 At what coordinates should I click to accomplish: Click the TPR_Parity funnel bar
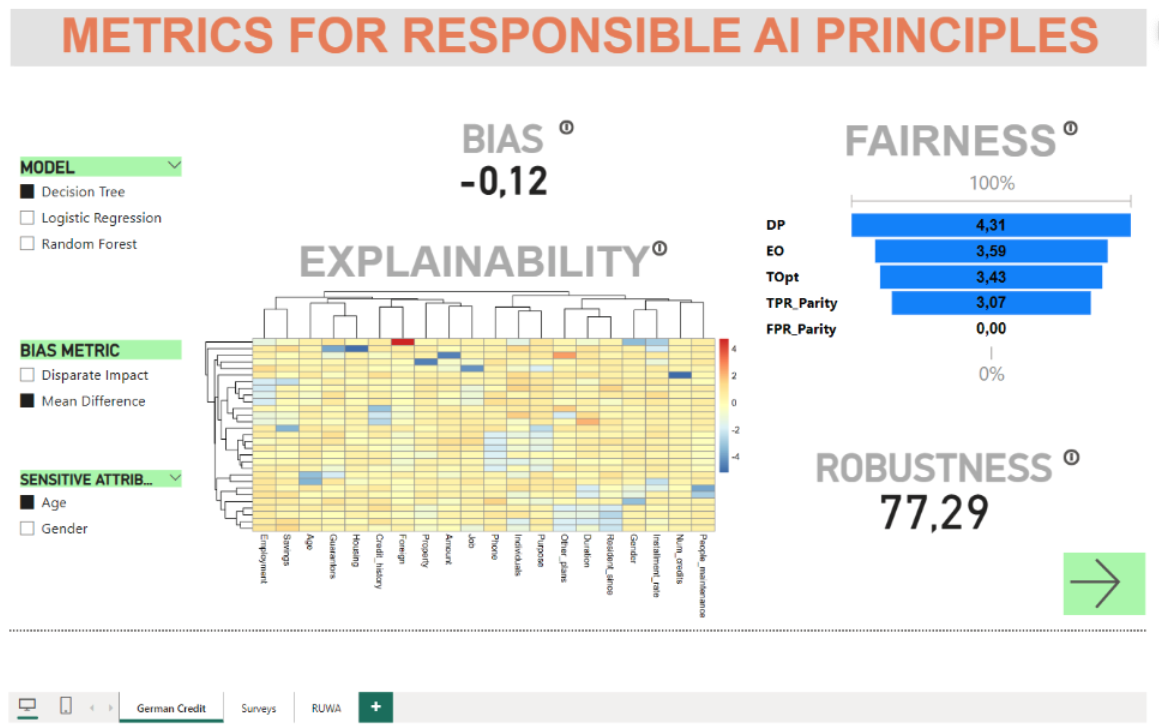coord(990,302)
